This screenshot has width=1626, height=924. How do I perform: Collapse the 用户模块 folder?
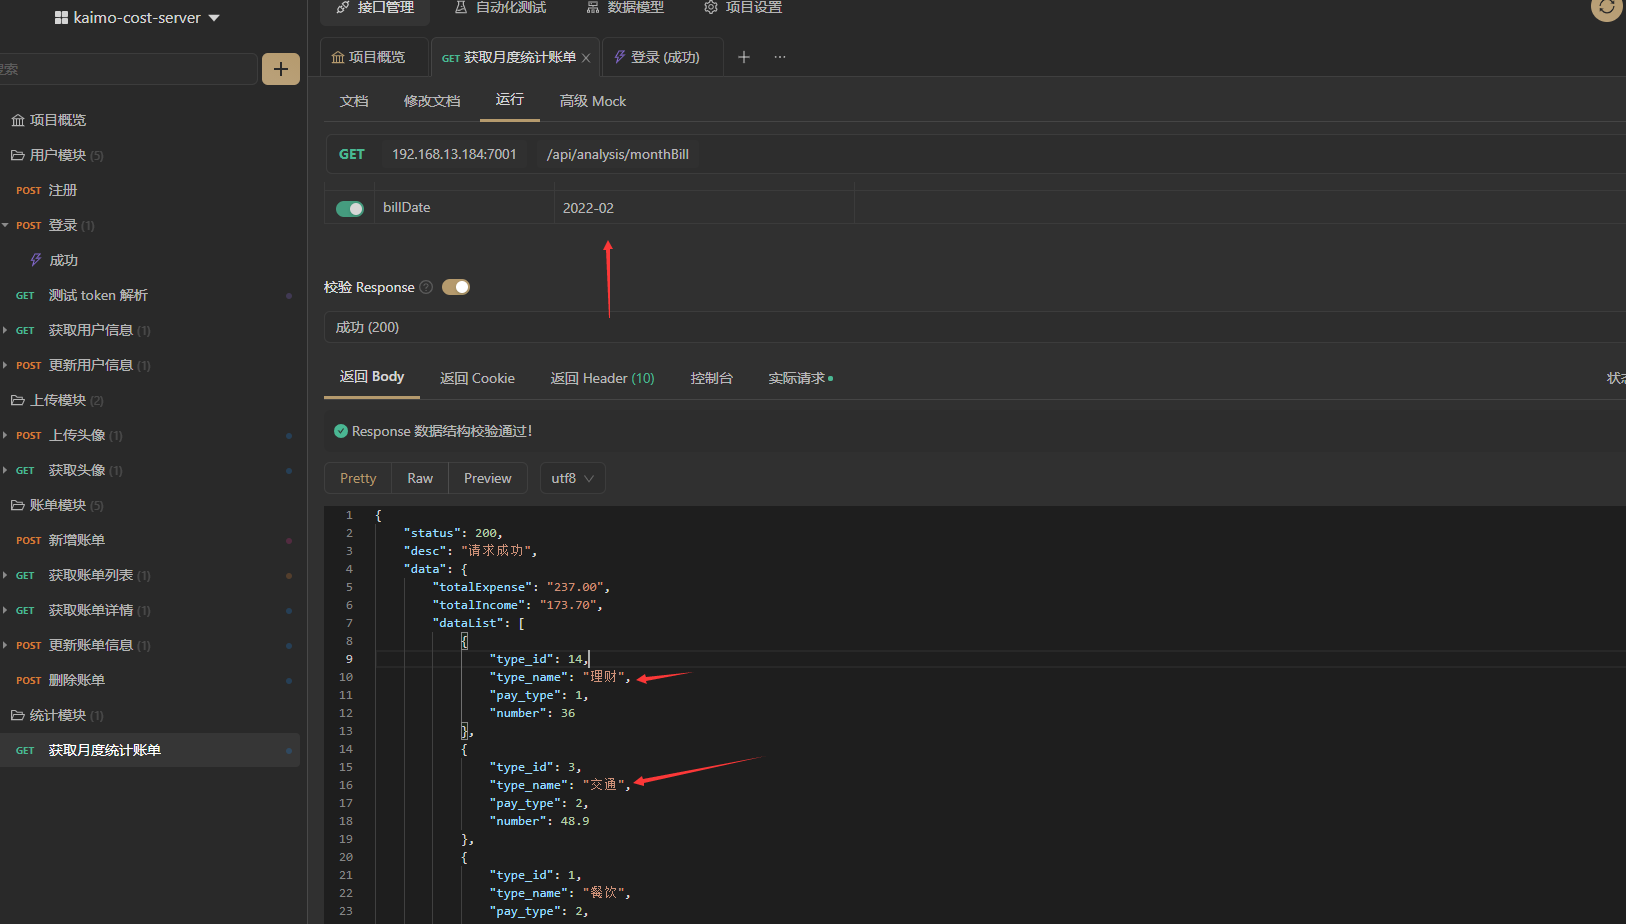click(57, 155)
